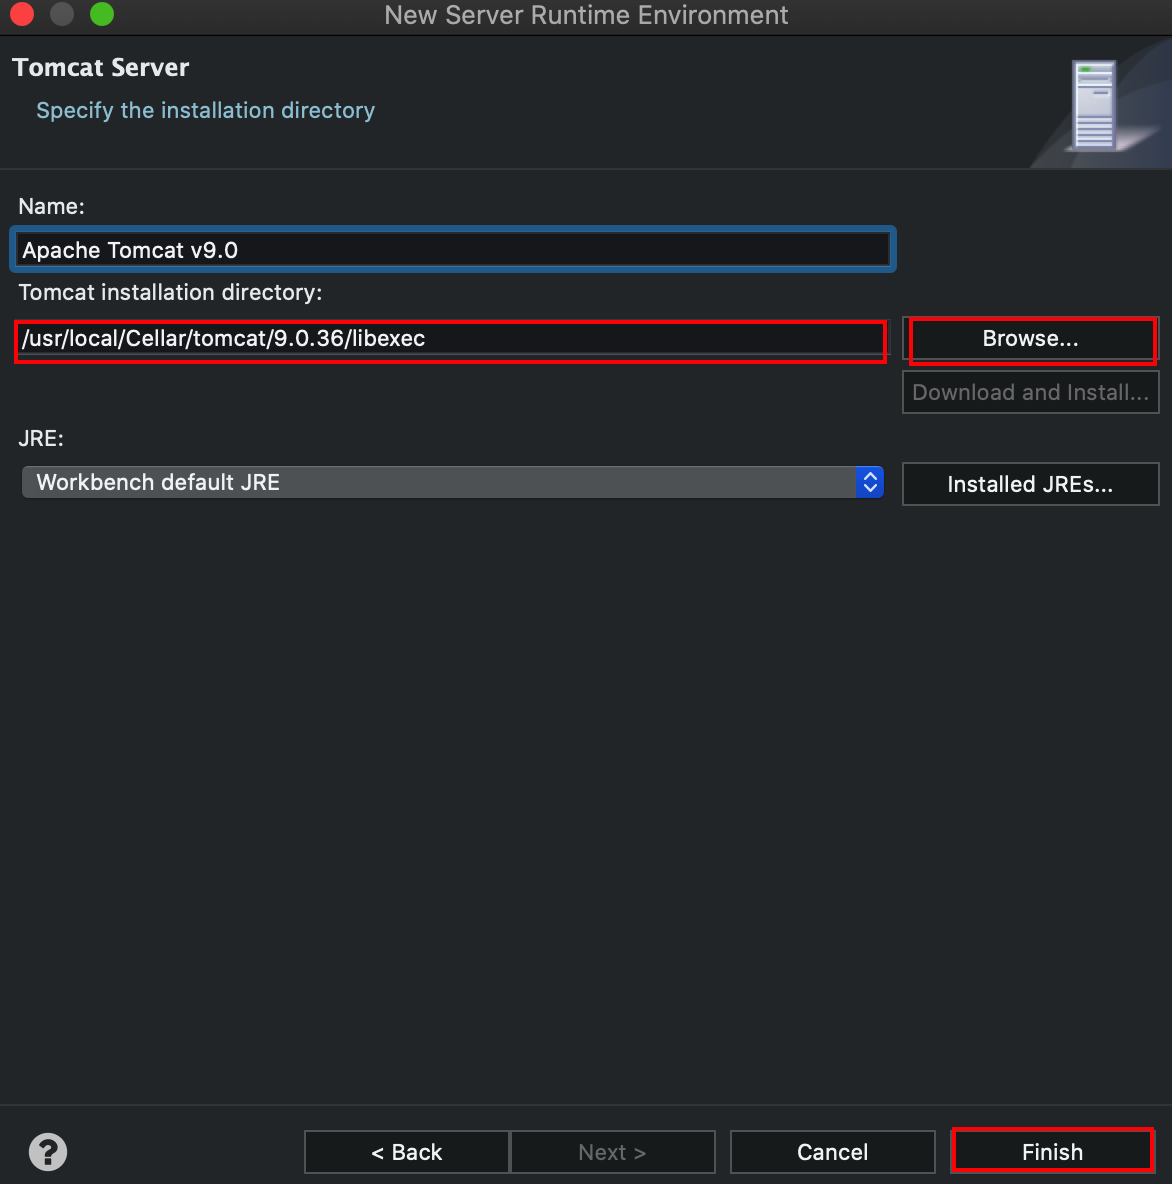Click the 'Tomcat installation directory:' label
The image size is (1172, 1184).
170,292
